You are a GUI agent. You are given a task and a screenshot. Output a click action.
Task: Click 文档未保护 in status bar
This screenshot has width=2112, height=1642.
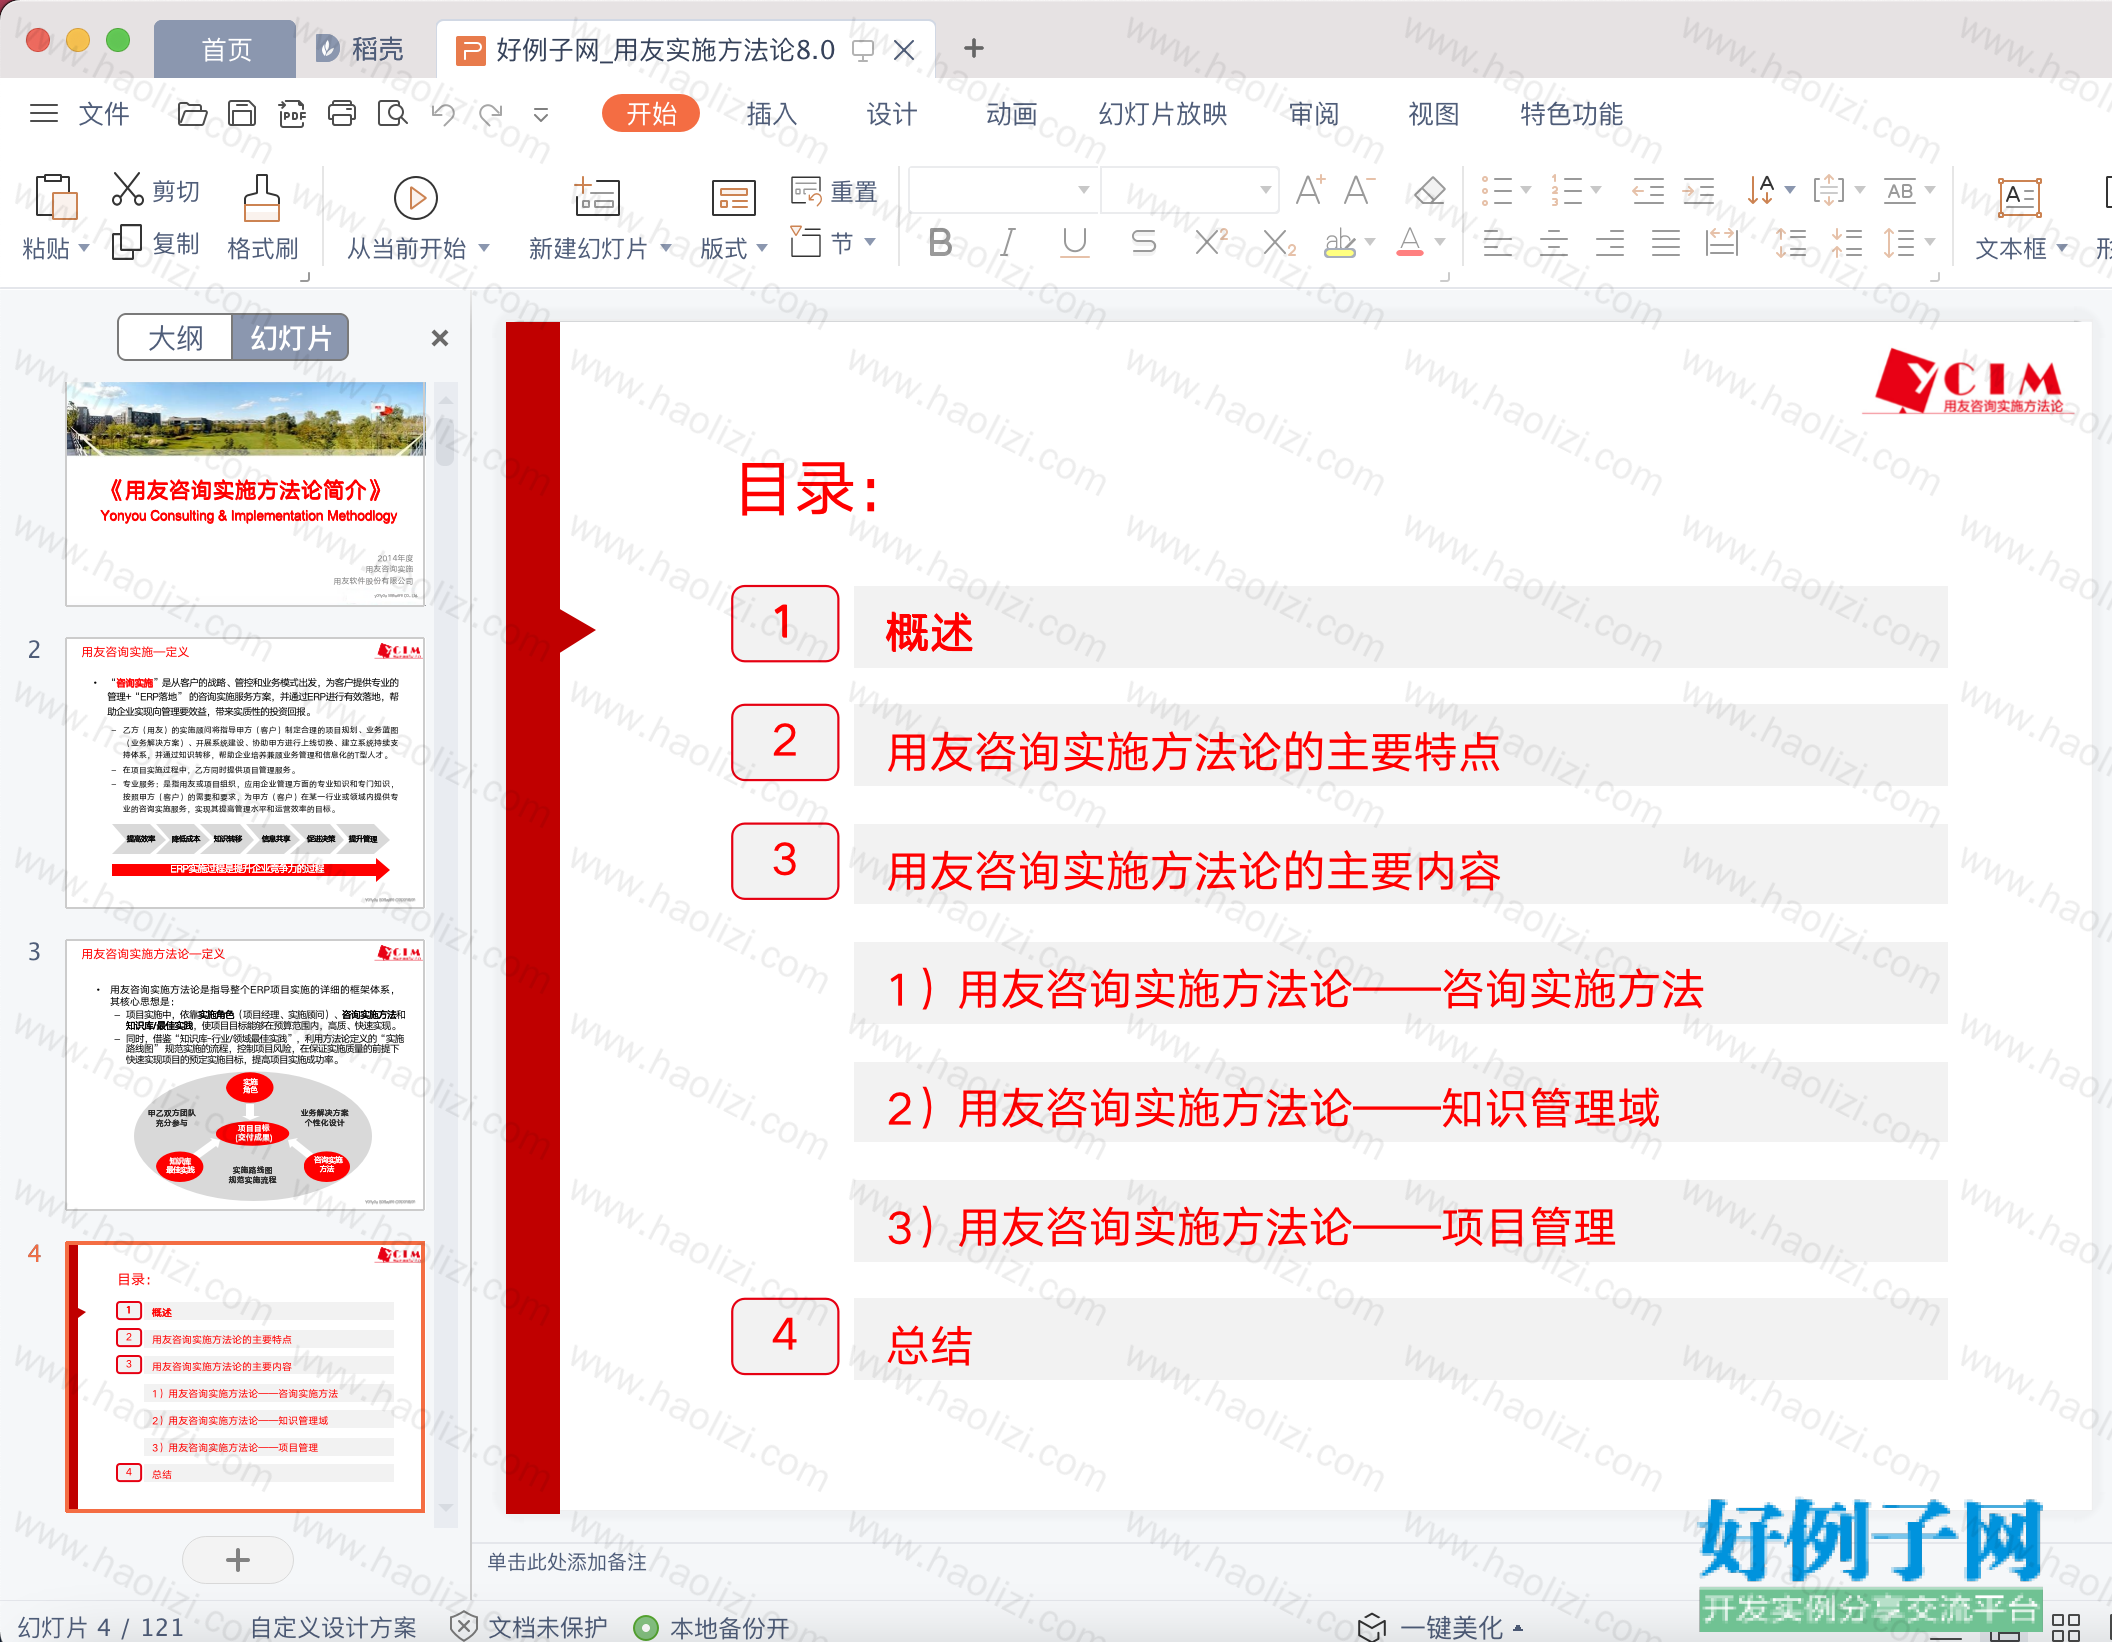point(529,1627)
